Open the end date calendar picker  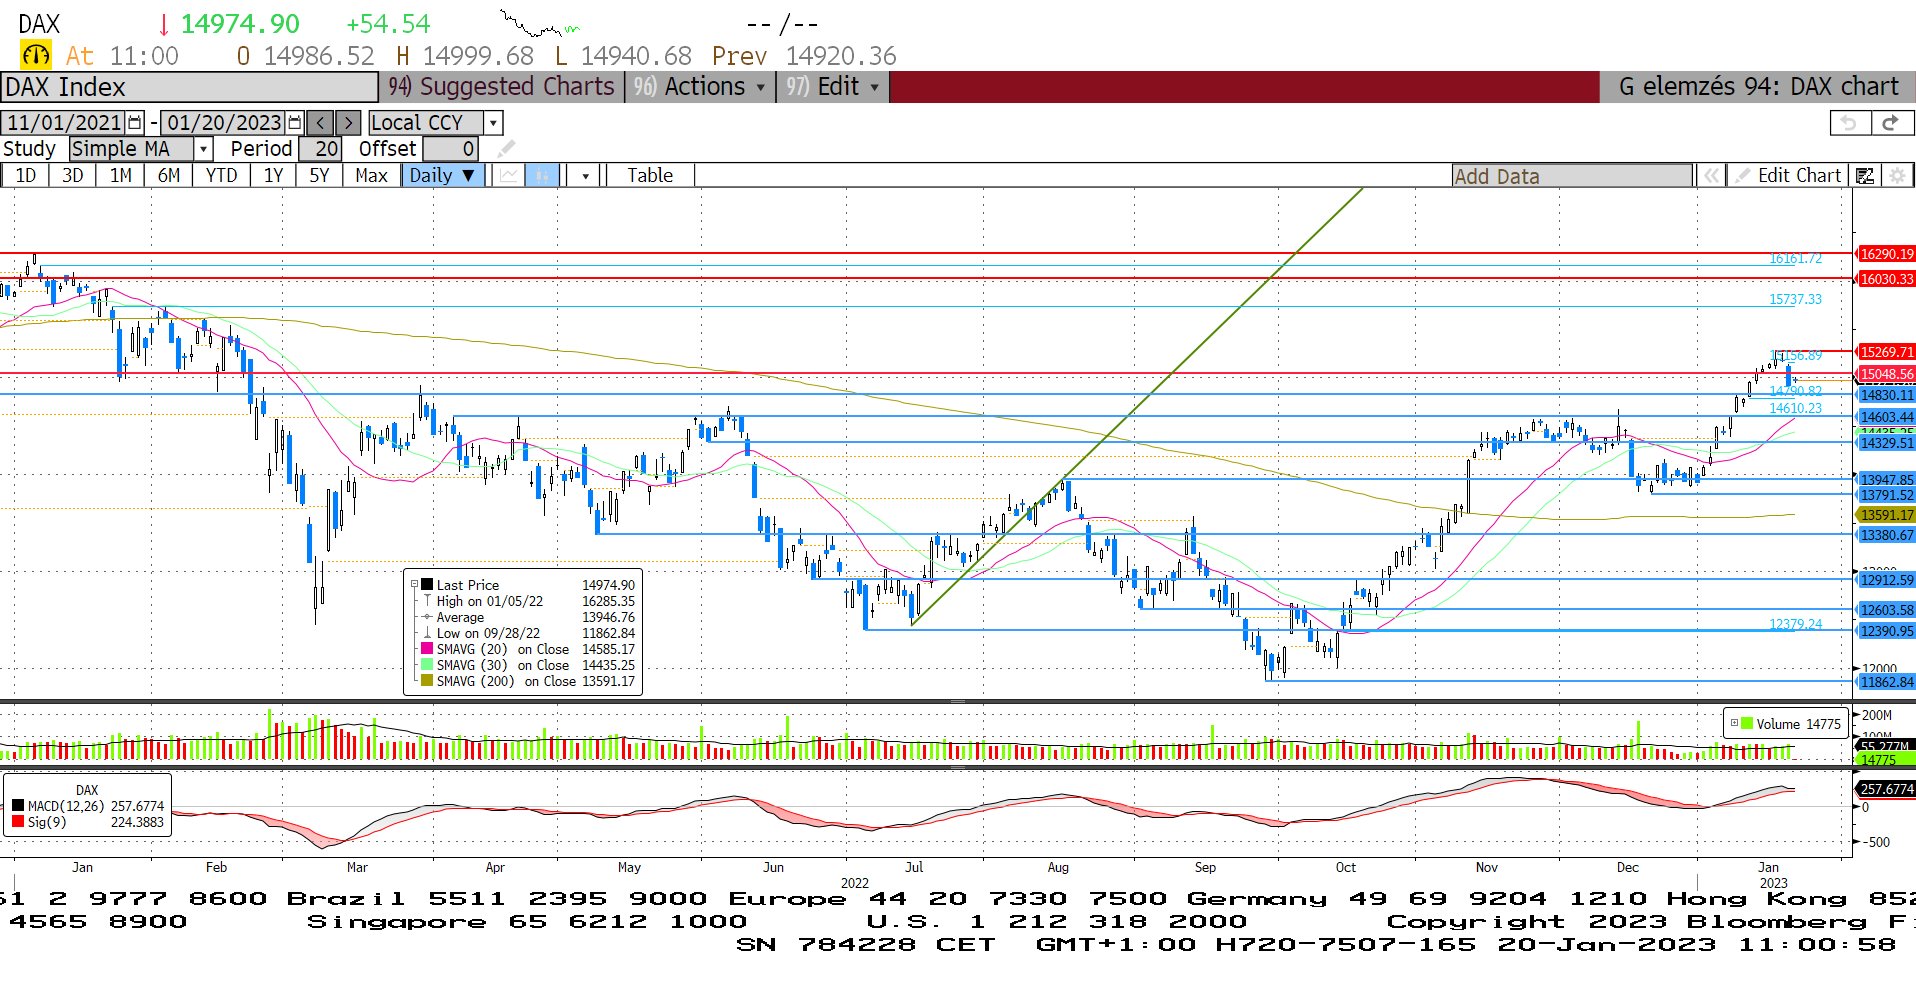tap(295, 123)
